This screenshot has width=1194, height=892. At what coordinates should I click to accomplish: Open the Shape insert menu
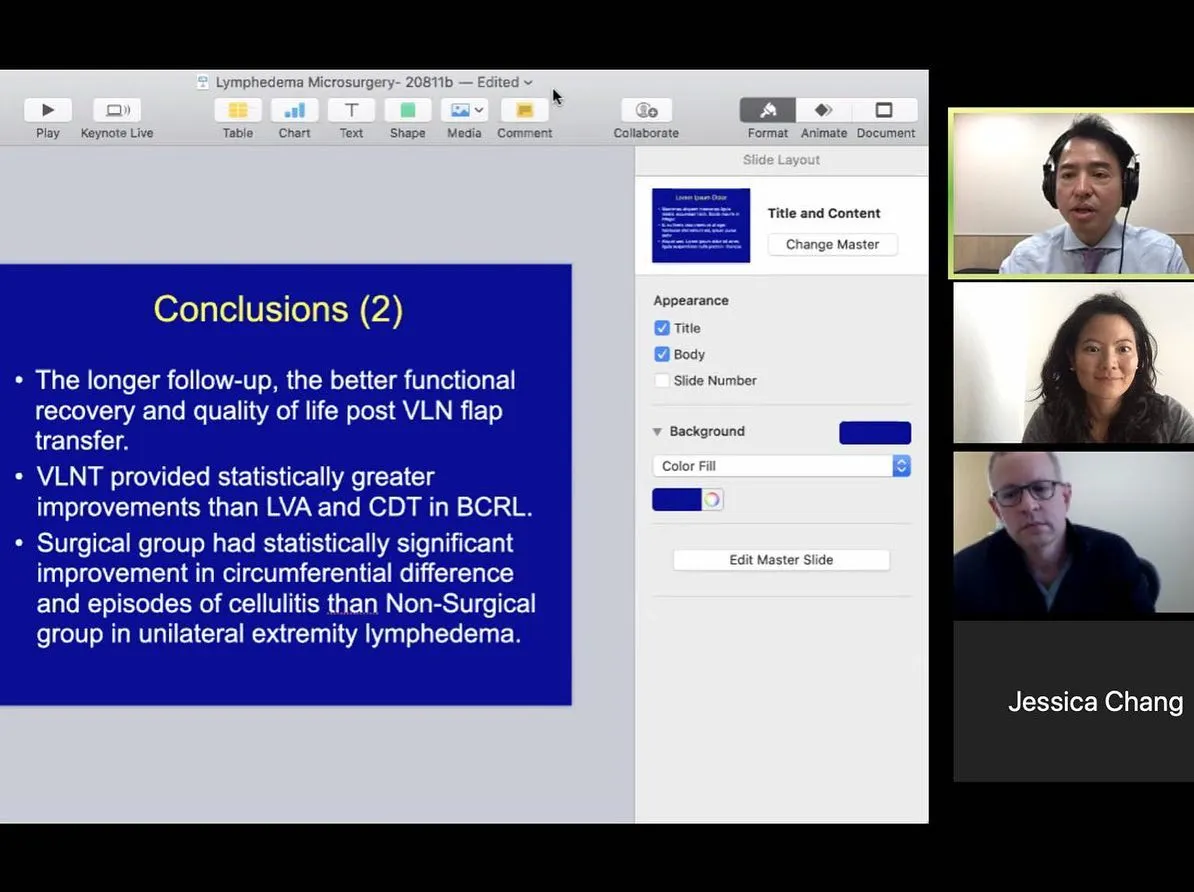point(407,111)
